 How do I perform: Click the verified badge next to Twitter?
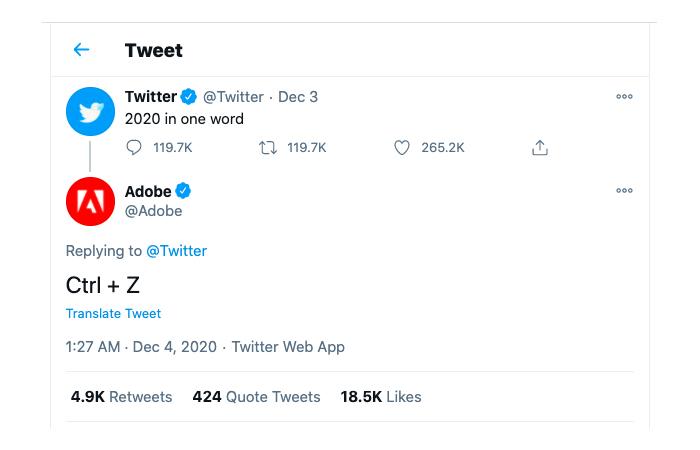[188, 96]
